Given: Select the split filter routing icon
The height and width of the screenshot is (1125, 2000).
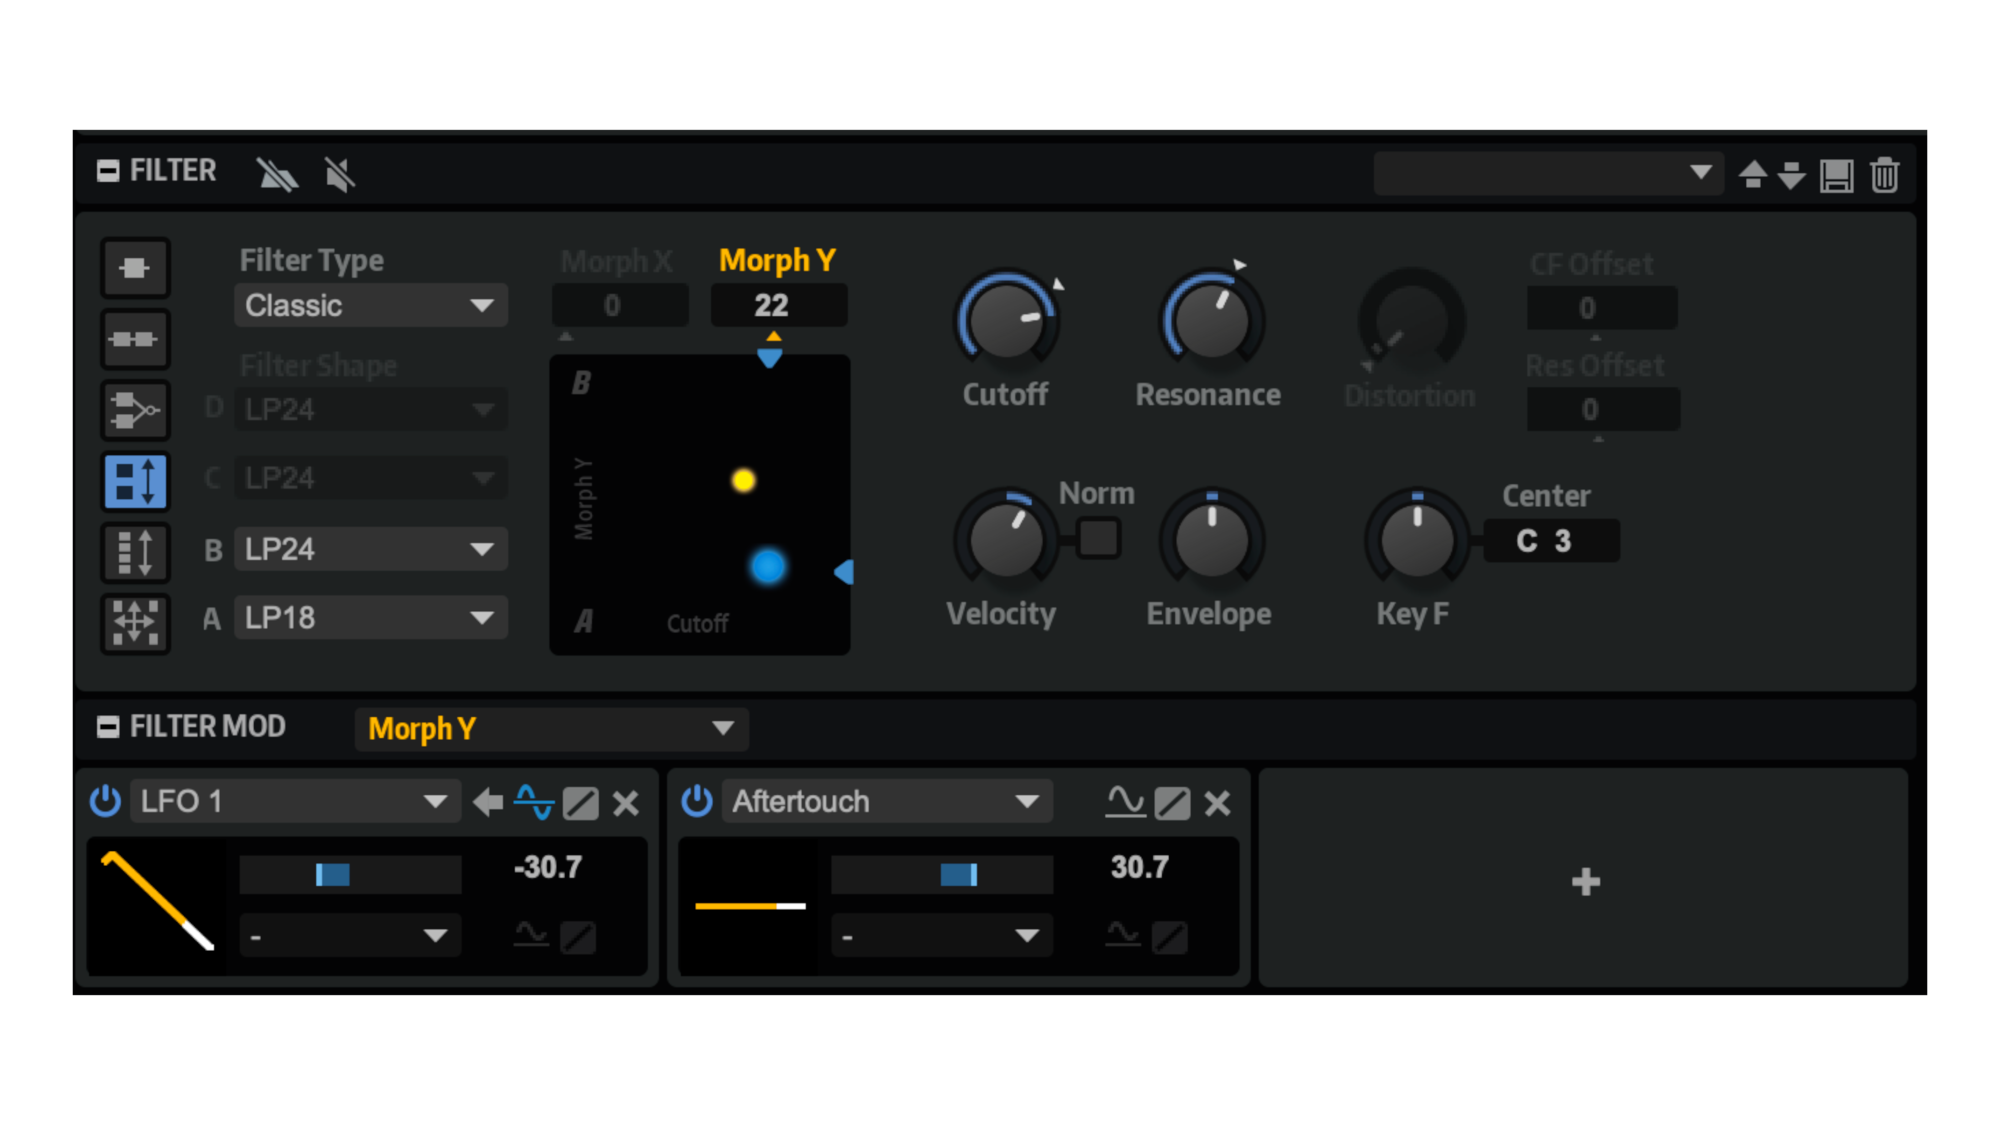Looking at the screenshot, I should point(135,410).
